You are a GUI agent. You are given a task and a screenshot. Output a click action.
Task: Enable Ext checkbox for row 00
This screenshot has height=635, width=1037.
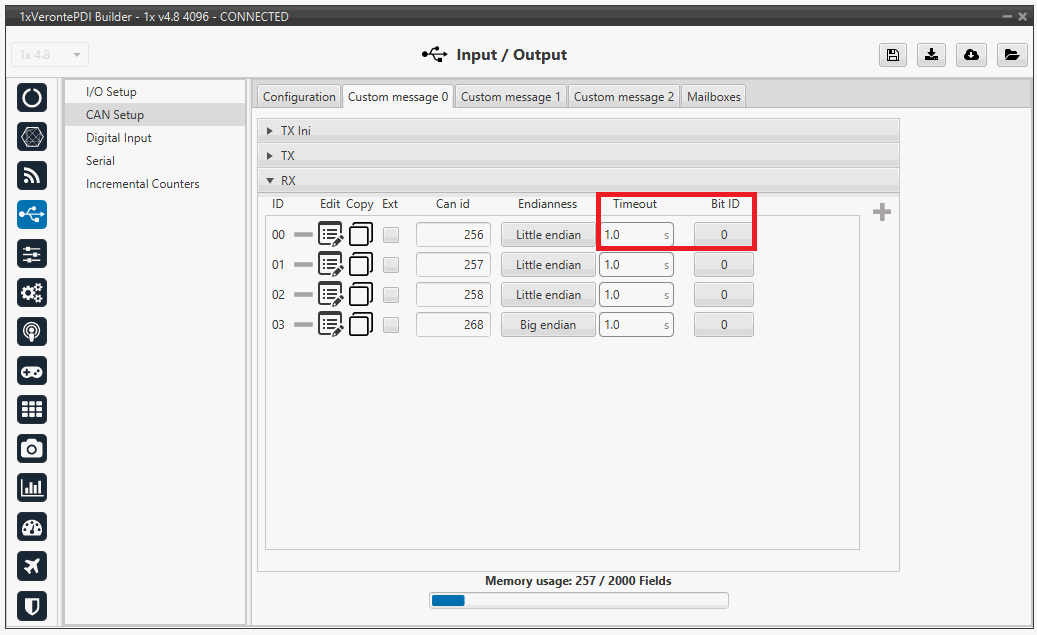[391, 235]
